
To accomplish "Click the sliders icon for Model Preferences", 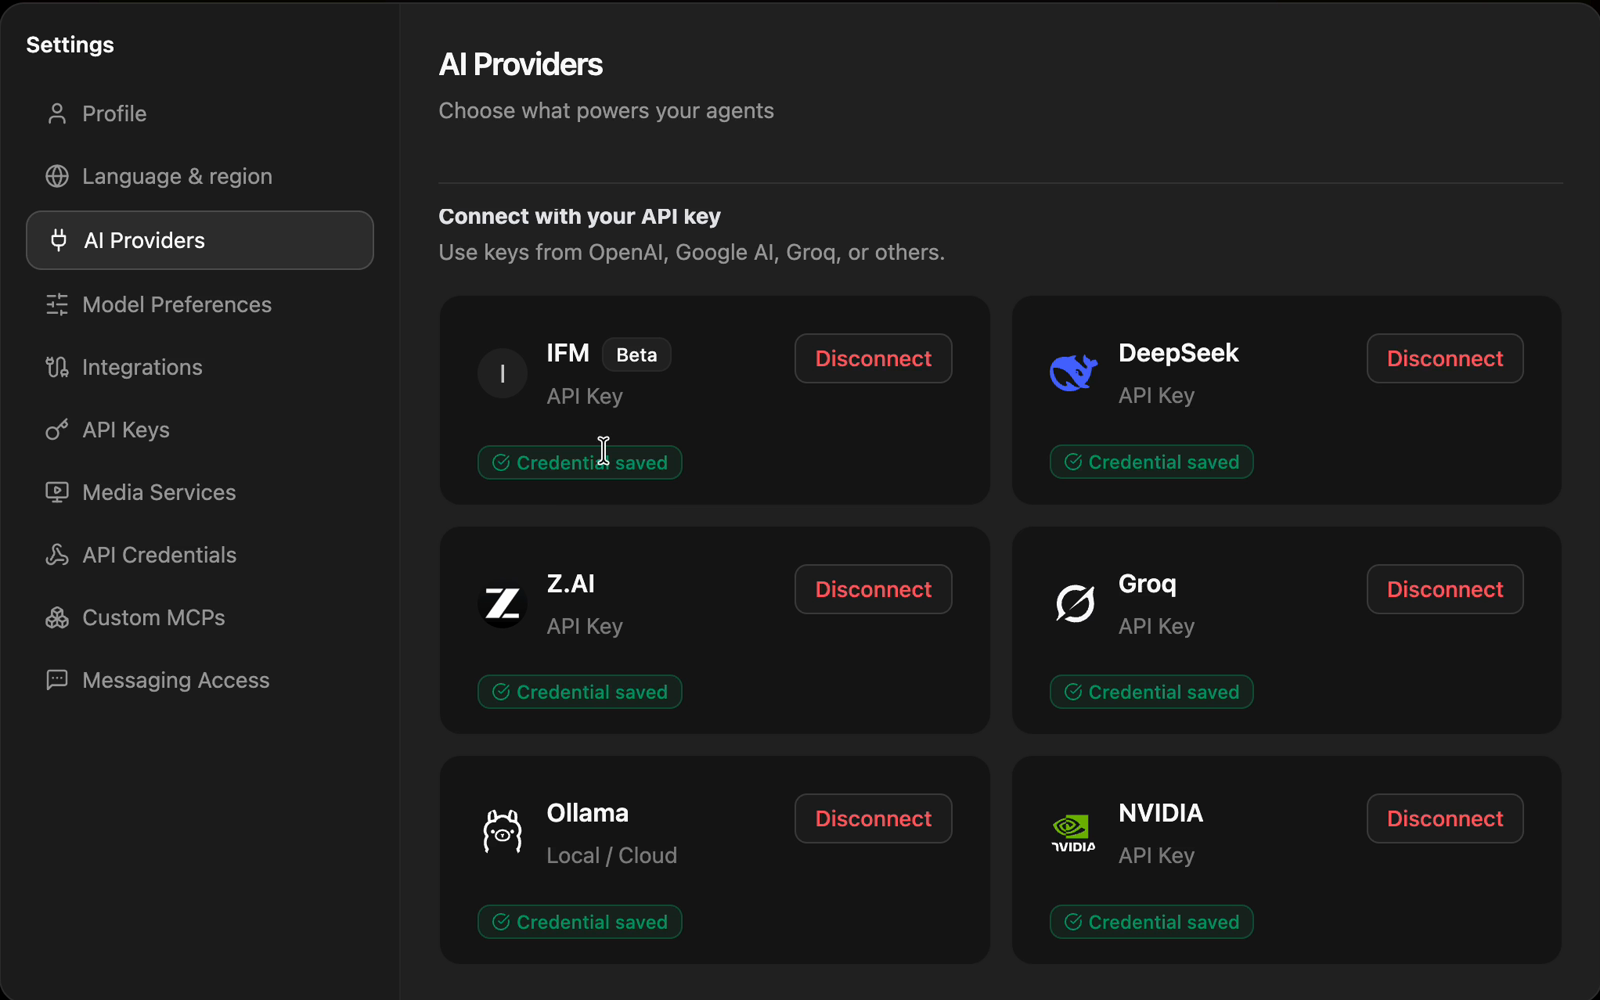I will [x=57, y=304].
